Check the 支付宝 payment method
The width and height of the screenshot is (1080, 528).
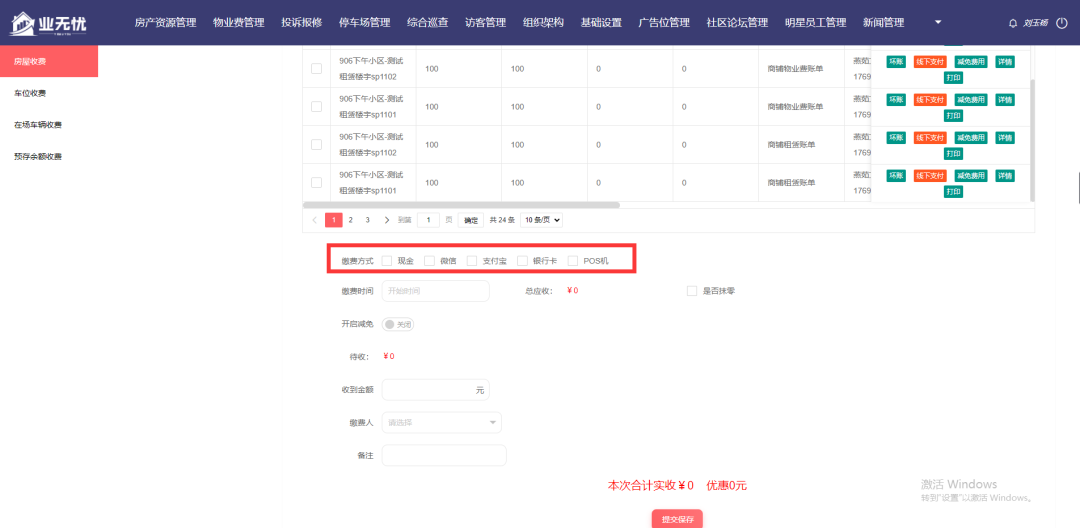(472, 261)
